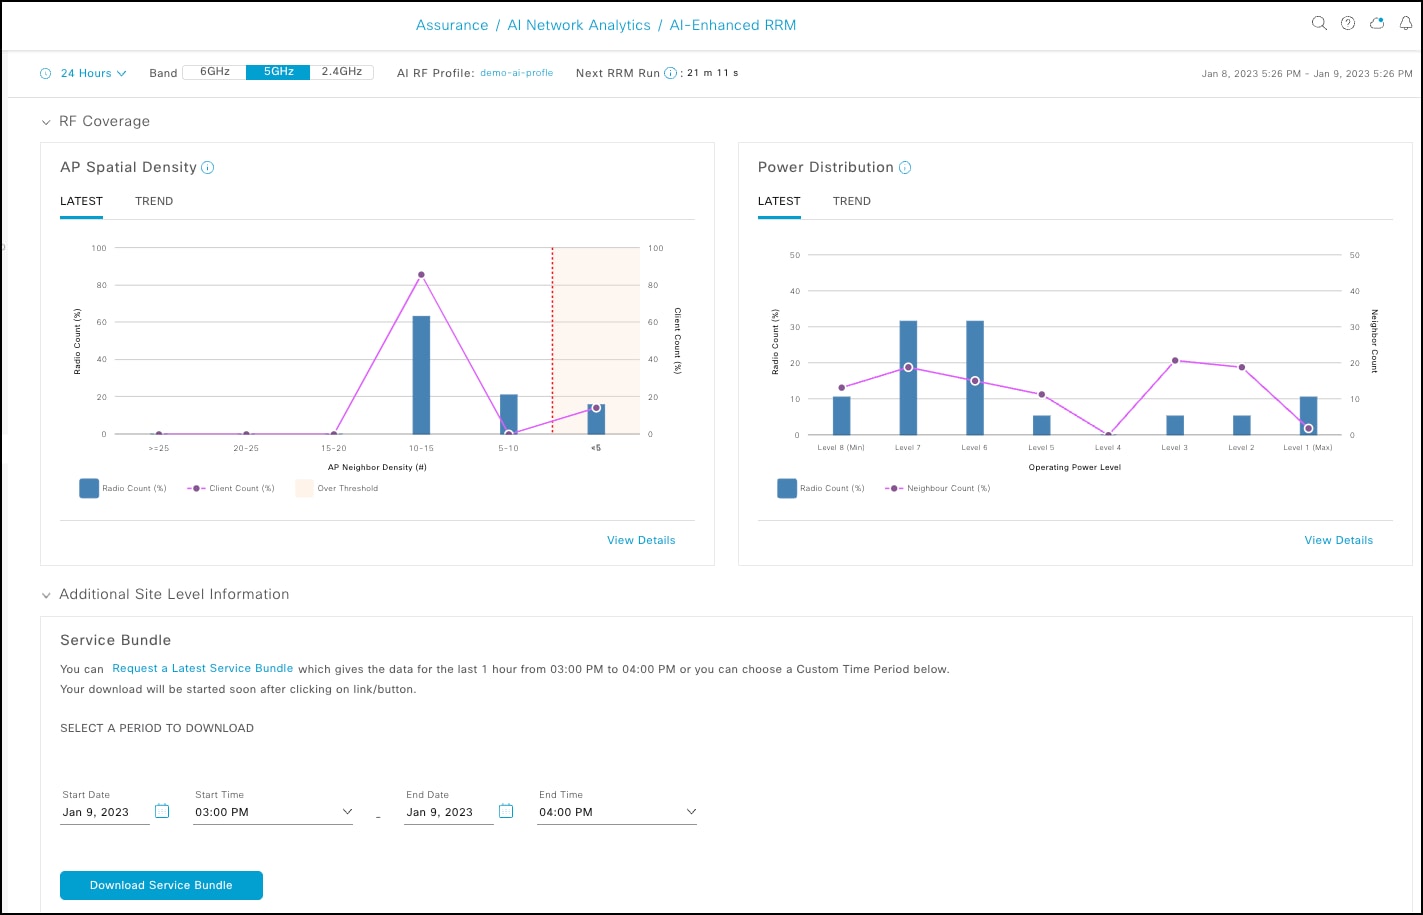Click the AI-Enhanced RRM breadcrumb text

[x=733, y=25]
